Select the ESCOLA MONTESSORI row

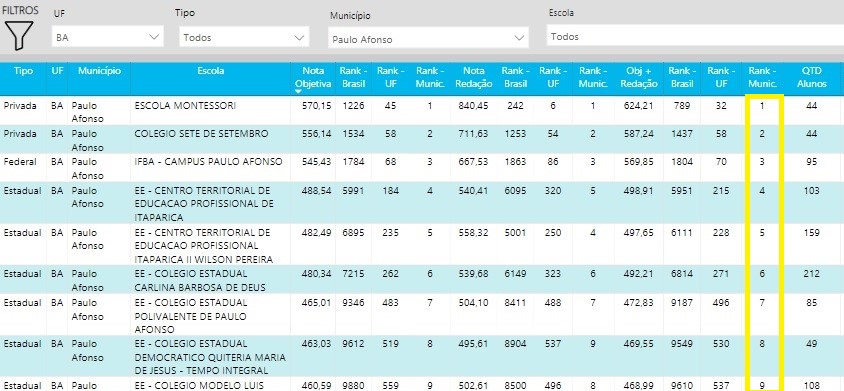point(422,111)
